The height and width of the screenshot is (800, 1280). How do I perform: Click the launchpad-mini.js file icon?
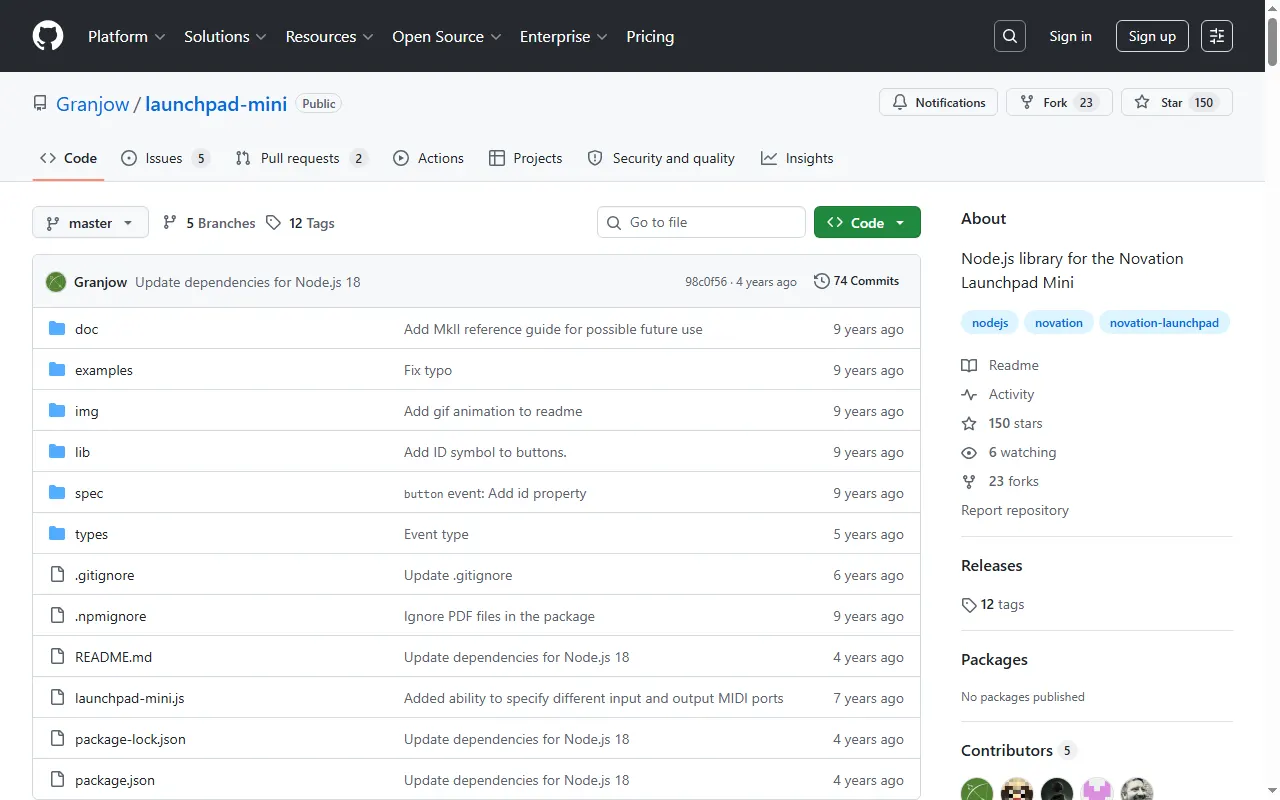(57, 698)
